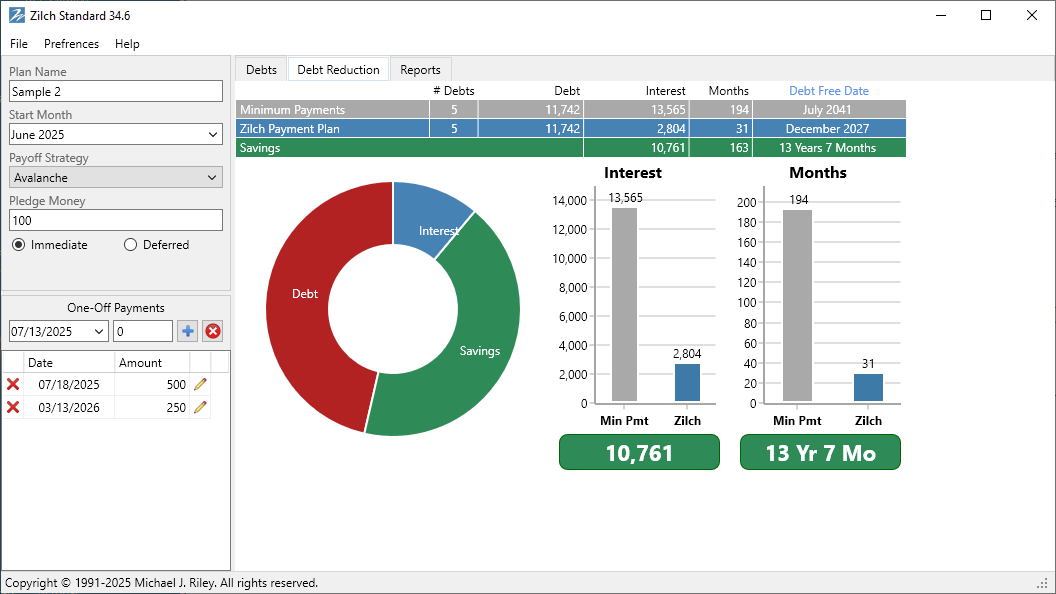This screenshot has height=594, width=1056.
Task: Click the Zilch app logo icon
Action: pos(17,15)
